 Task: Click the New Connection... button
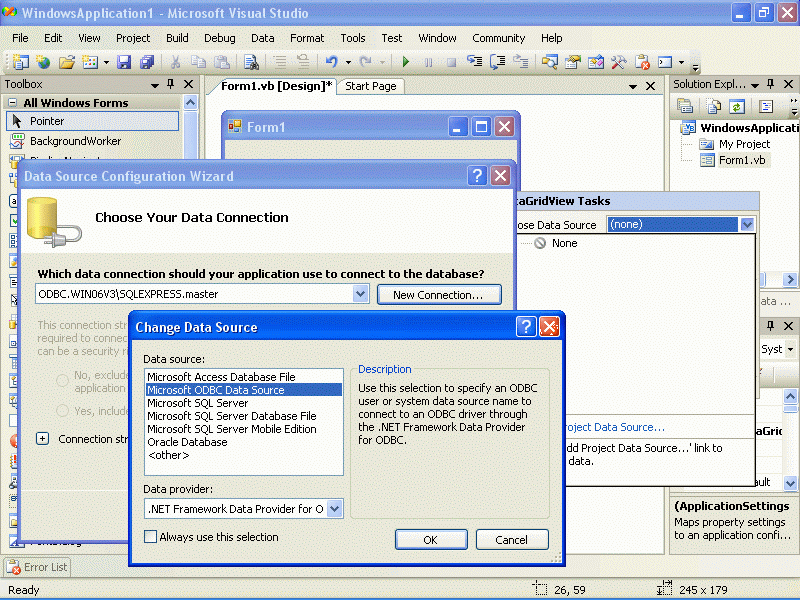tap(439, 295)
